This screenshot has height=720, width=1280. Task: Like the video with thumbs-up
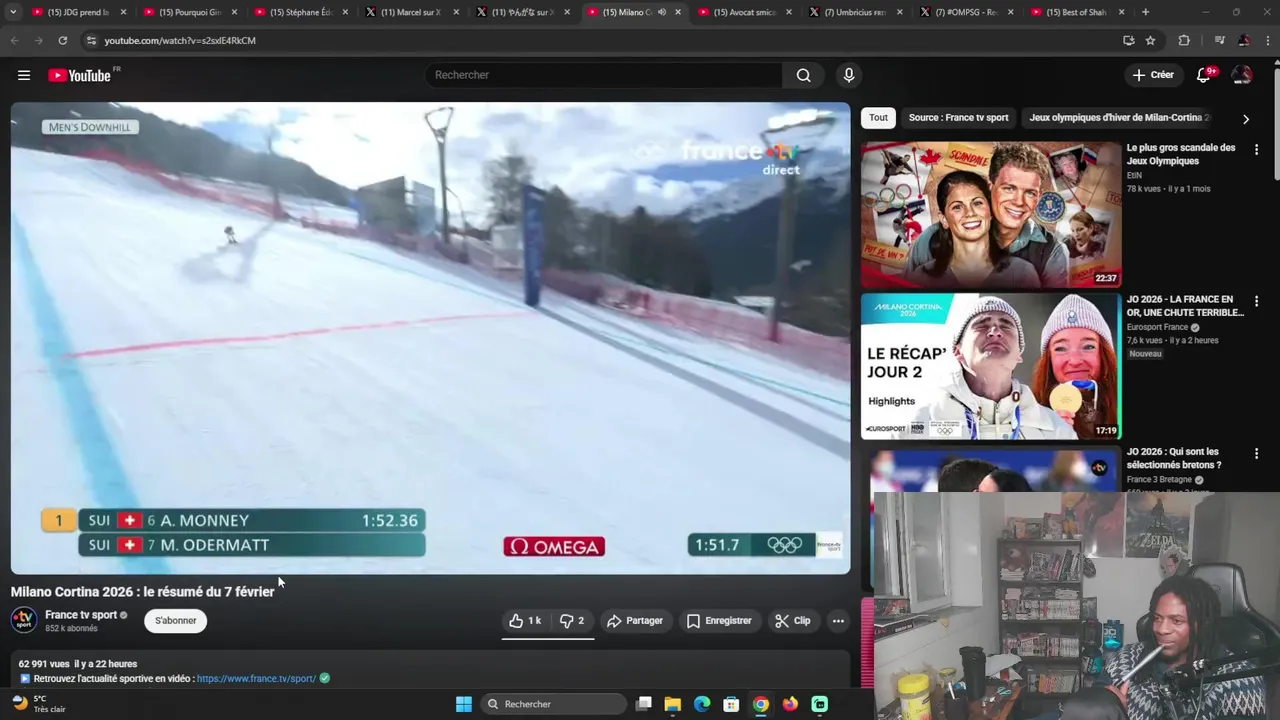pos(525,621)
